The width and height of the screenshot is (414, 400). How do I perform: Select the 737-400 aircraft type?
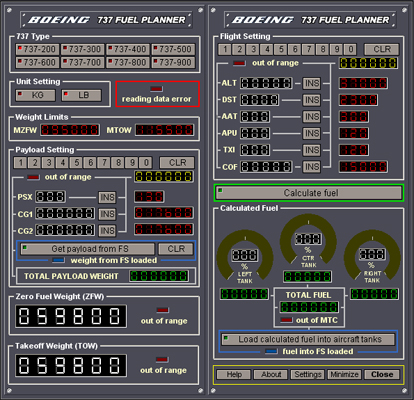tap(128, 49)
